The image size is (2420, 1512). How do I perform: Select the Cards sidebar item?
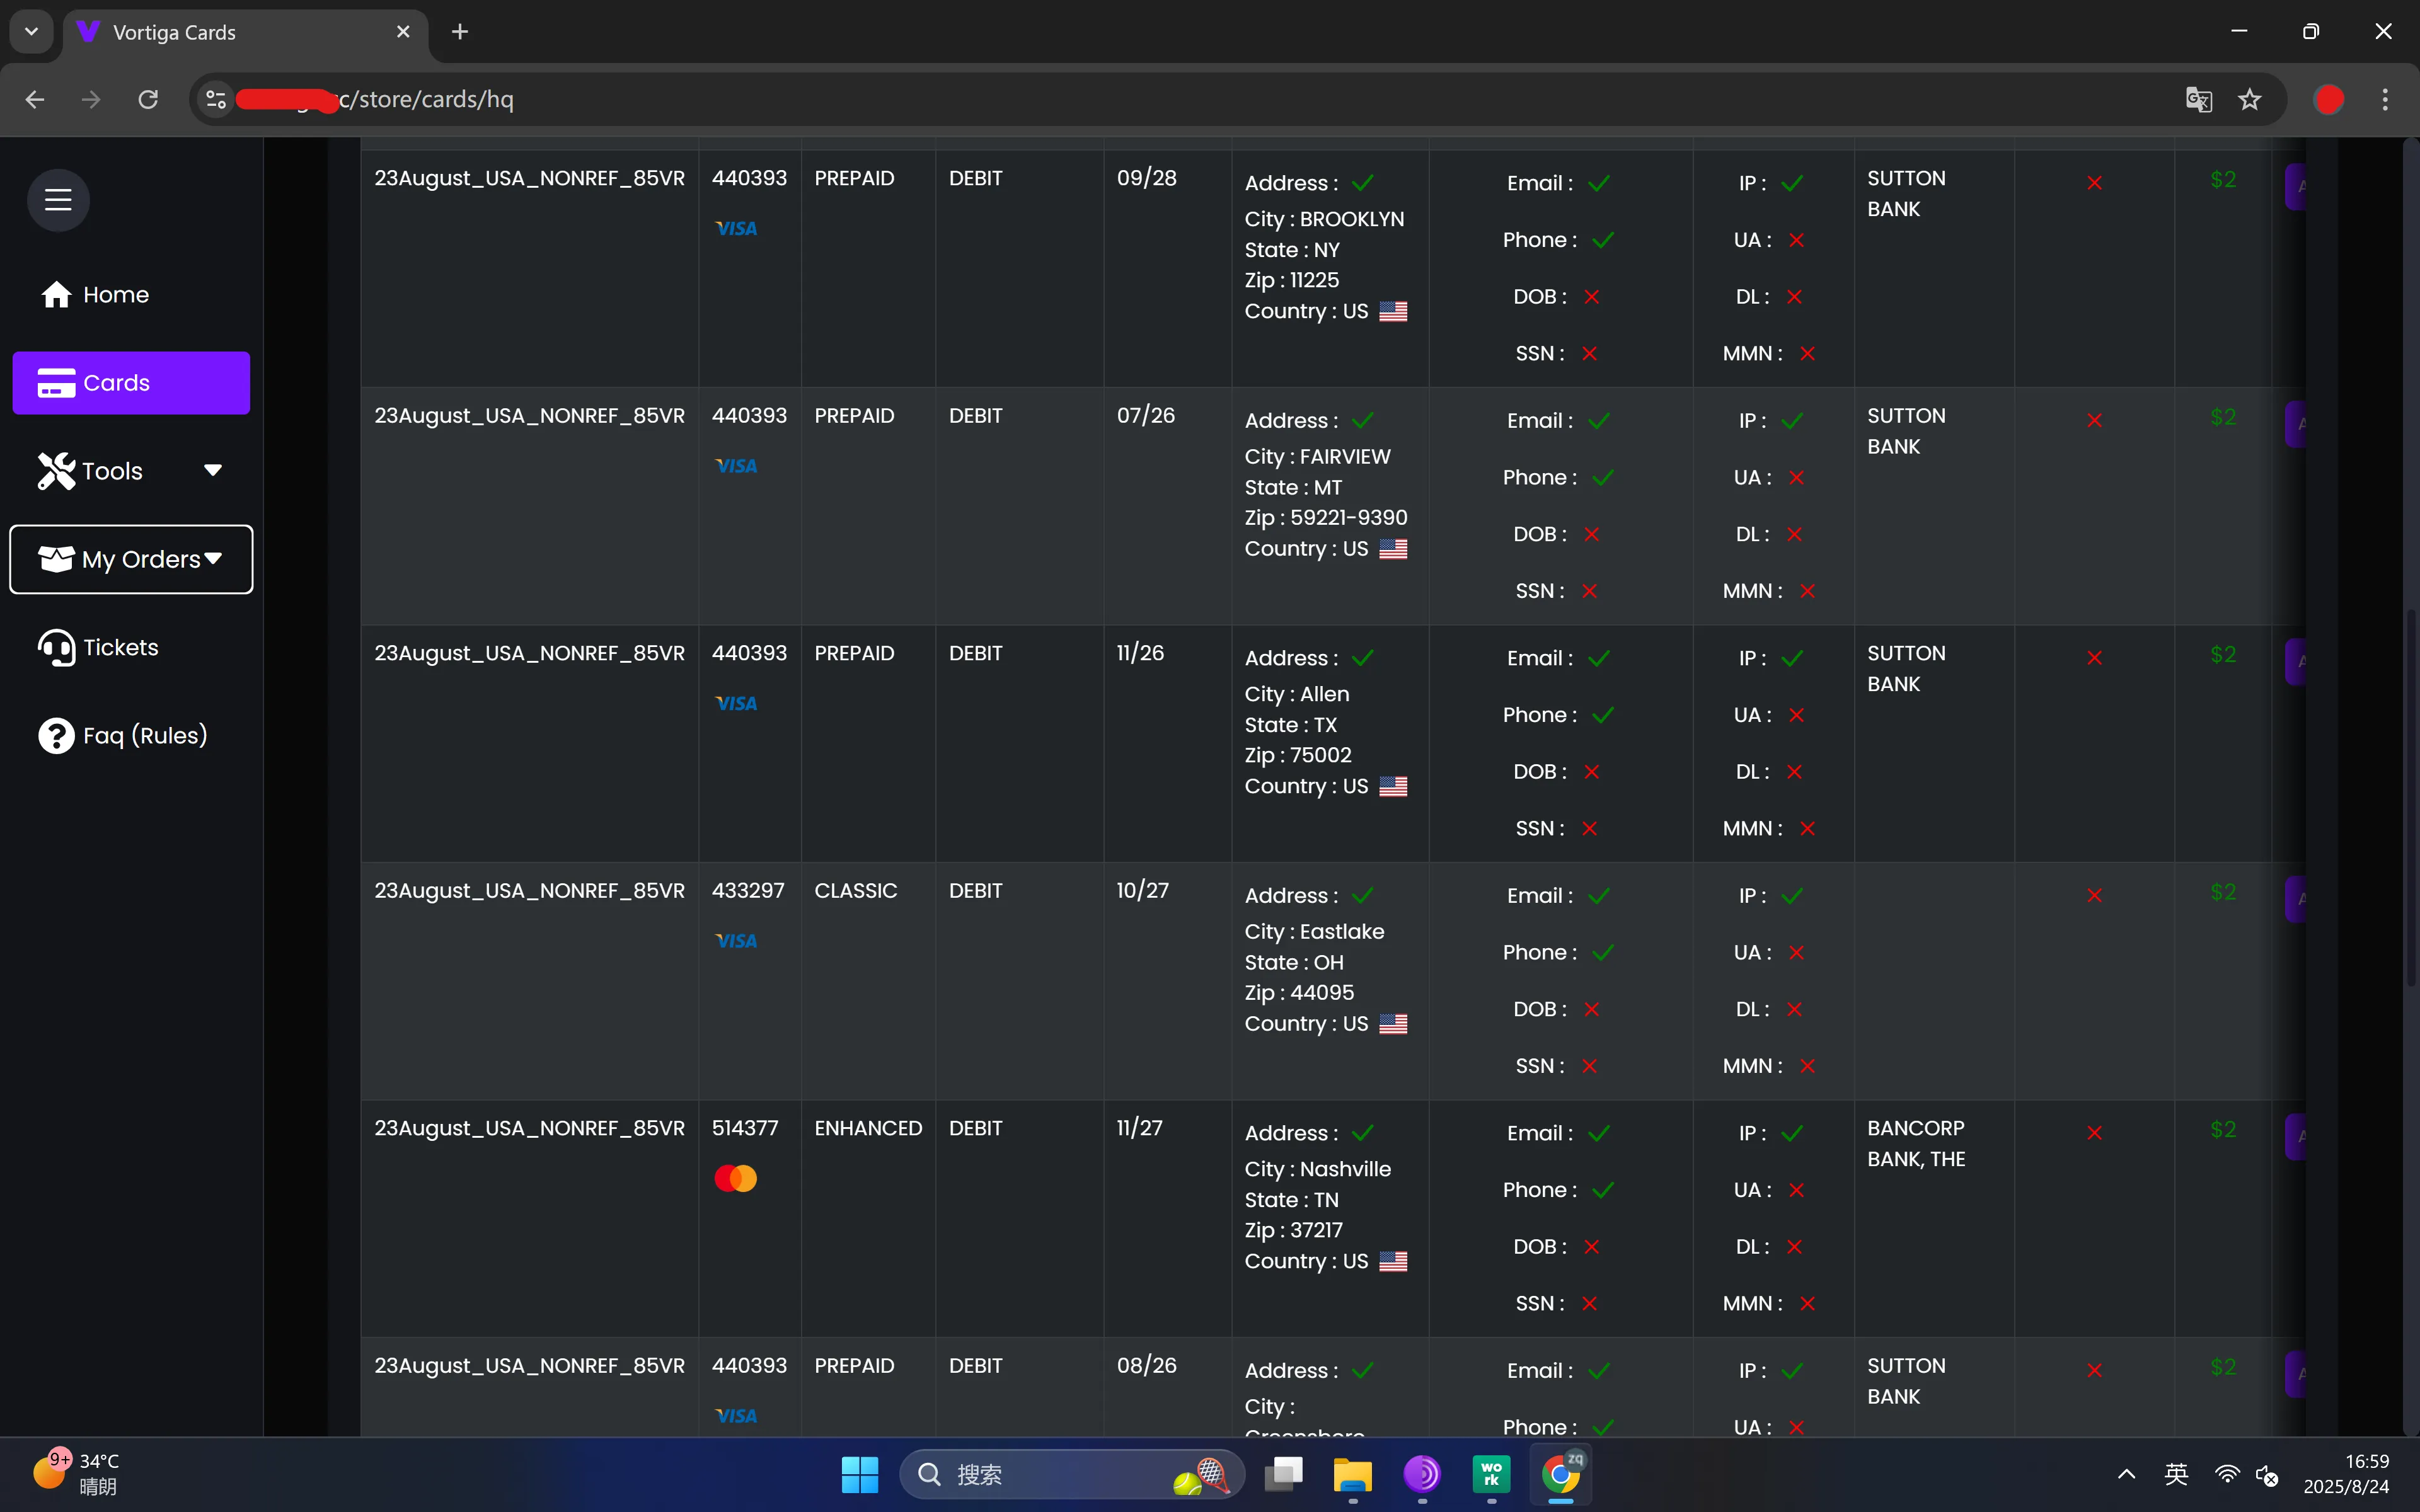pos(131,383)
